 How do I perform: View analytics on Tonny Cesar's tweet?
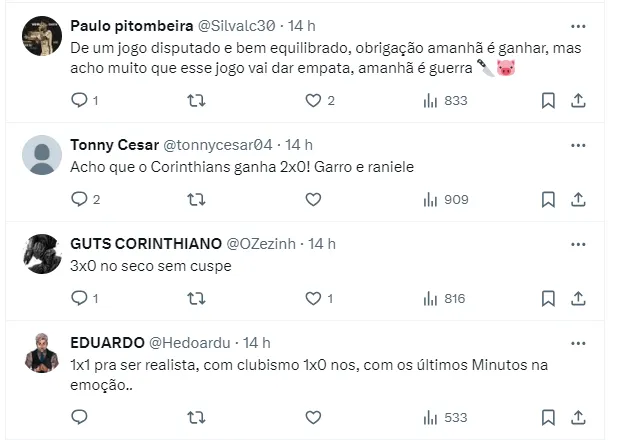click(x=431, y=199)
